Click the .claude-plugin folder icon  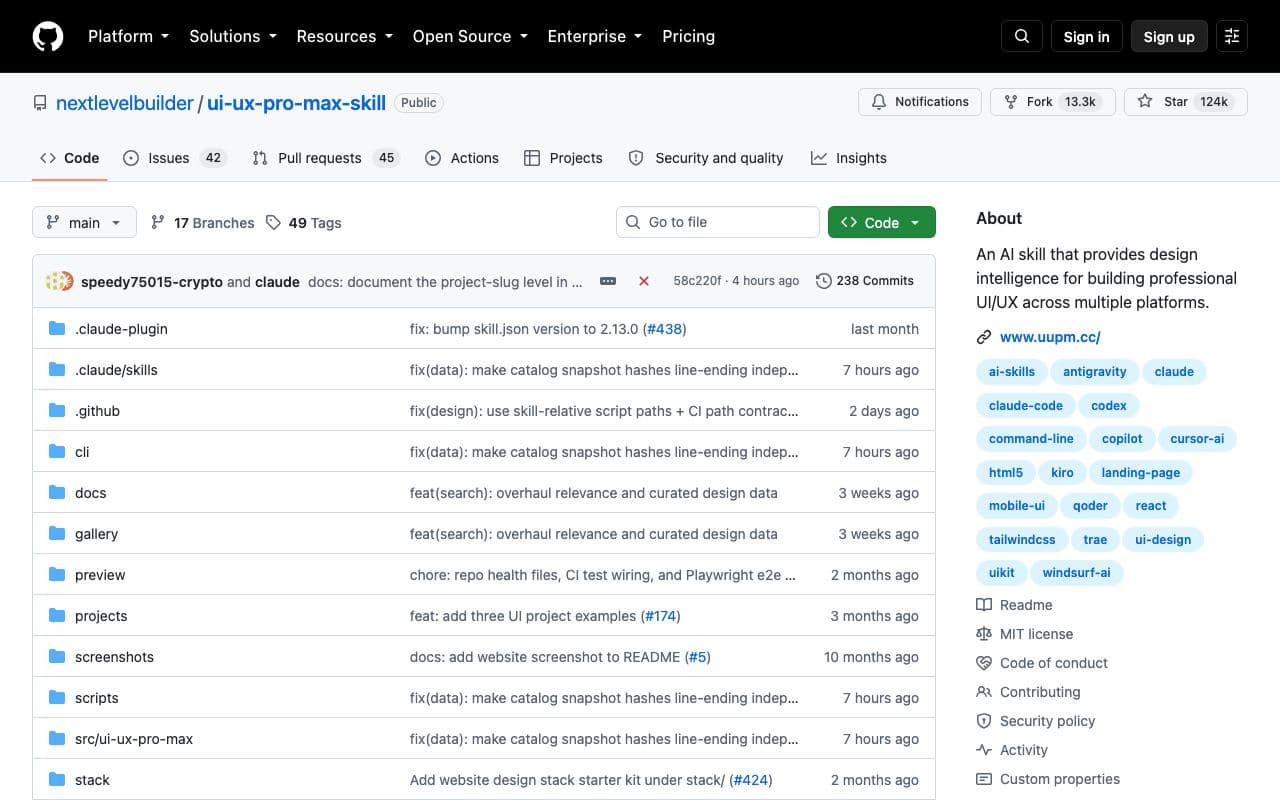tap(57, 329)
